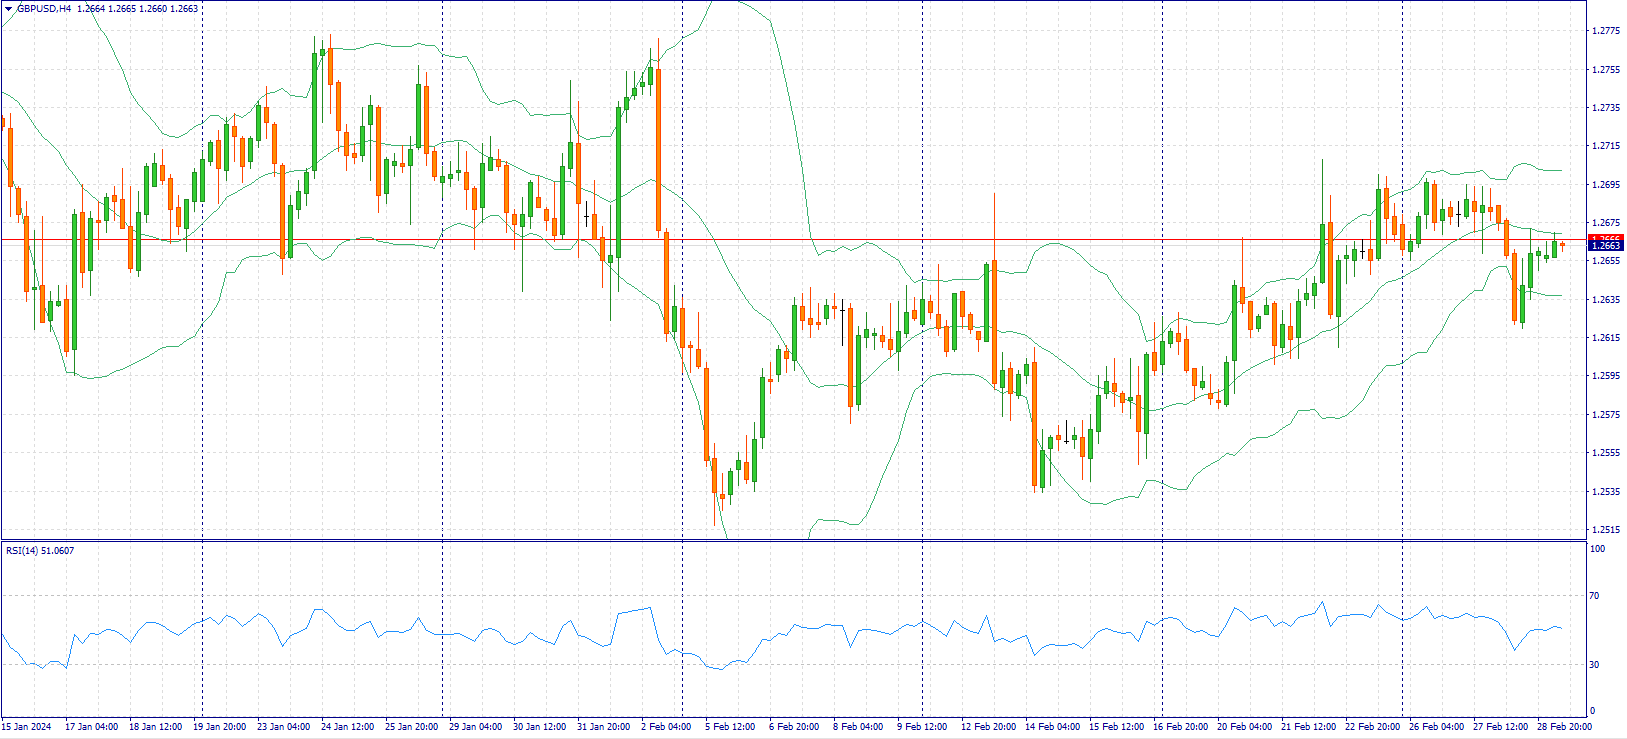Select the 1.2515 price scale label

(x=1605, y=530)
